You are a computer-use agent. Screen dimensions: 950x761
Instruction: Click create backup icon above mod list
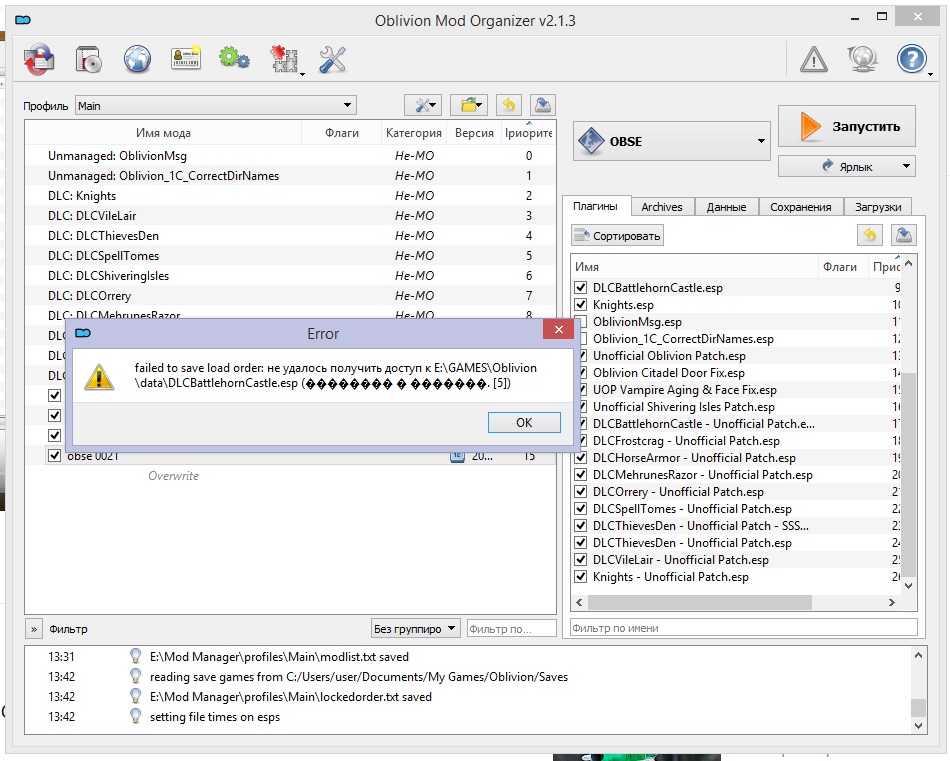[x=543, y=105]
